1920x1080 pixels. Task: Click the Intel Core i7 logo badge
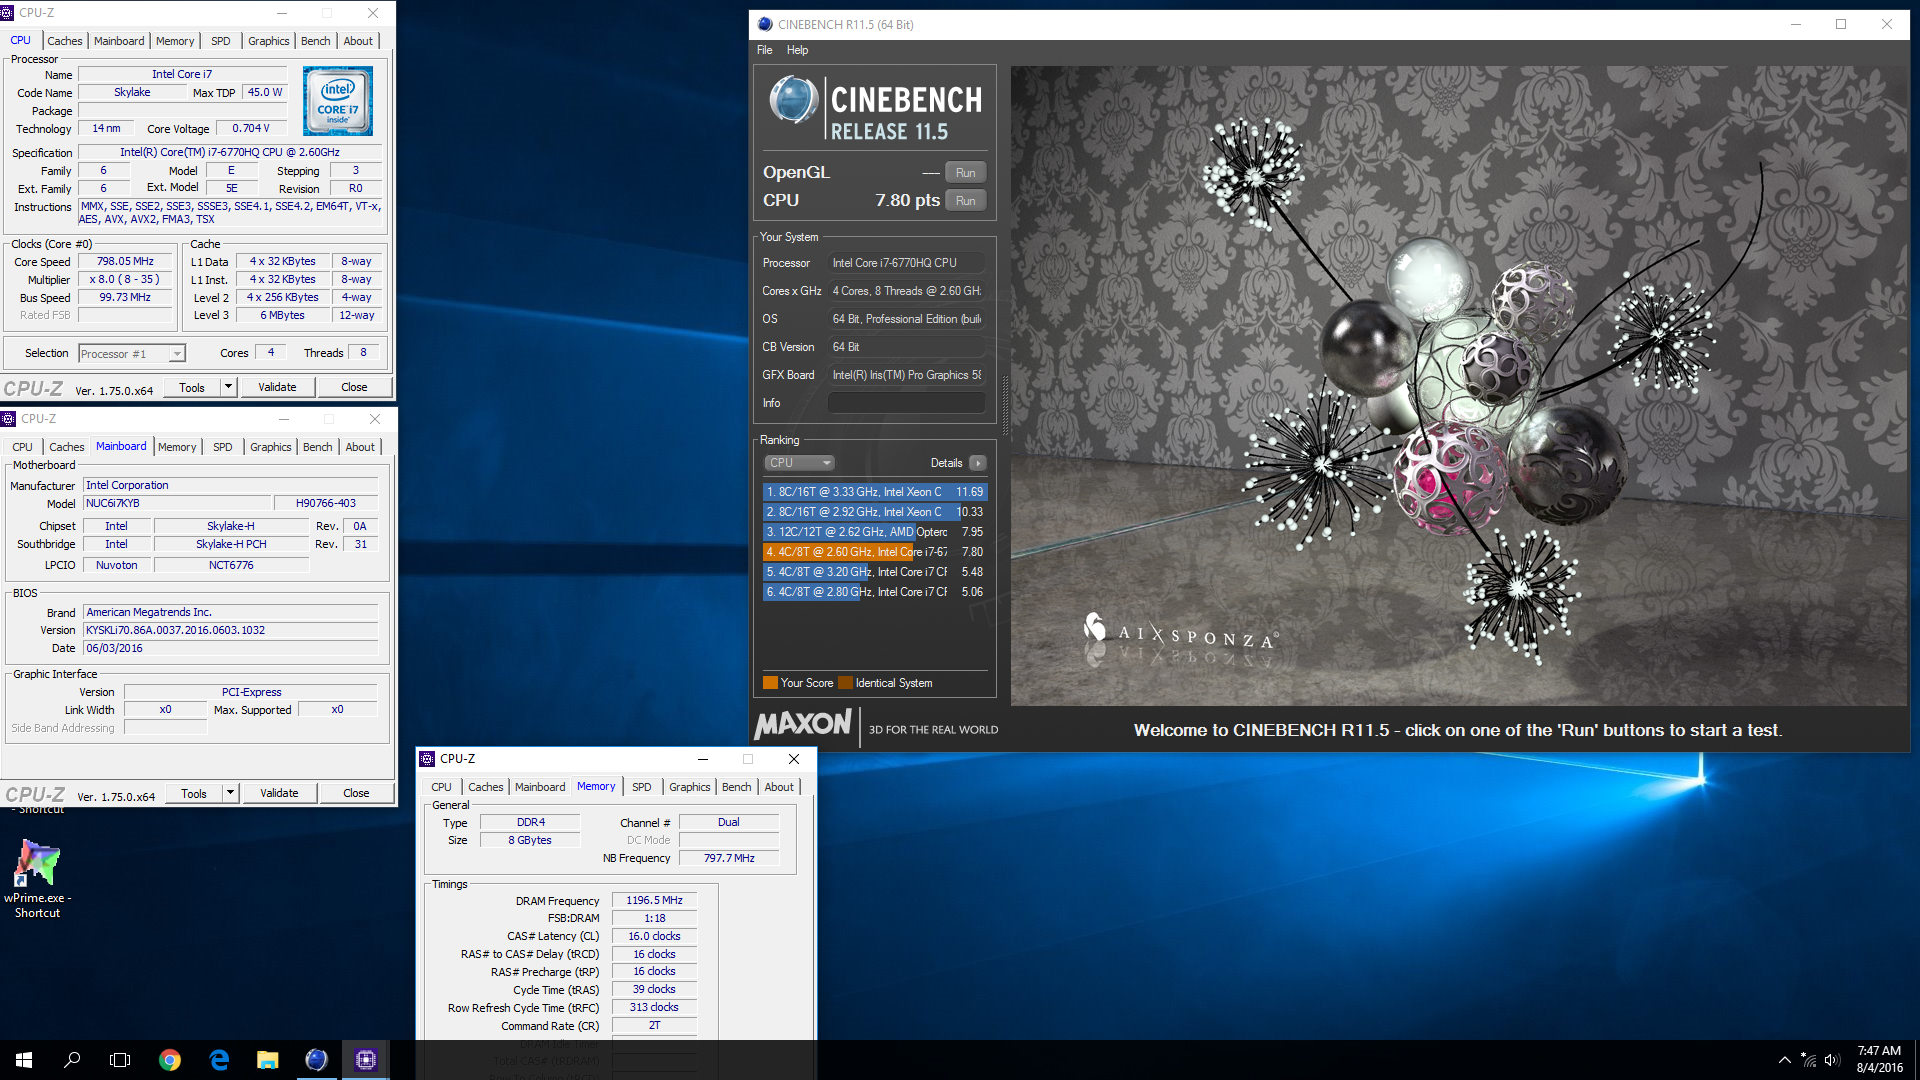point(338,101)
